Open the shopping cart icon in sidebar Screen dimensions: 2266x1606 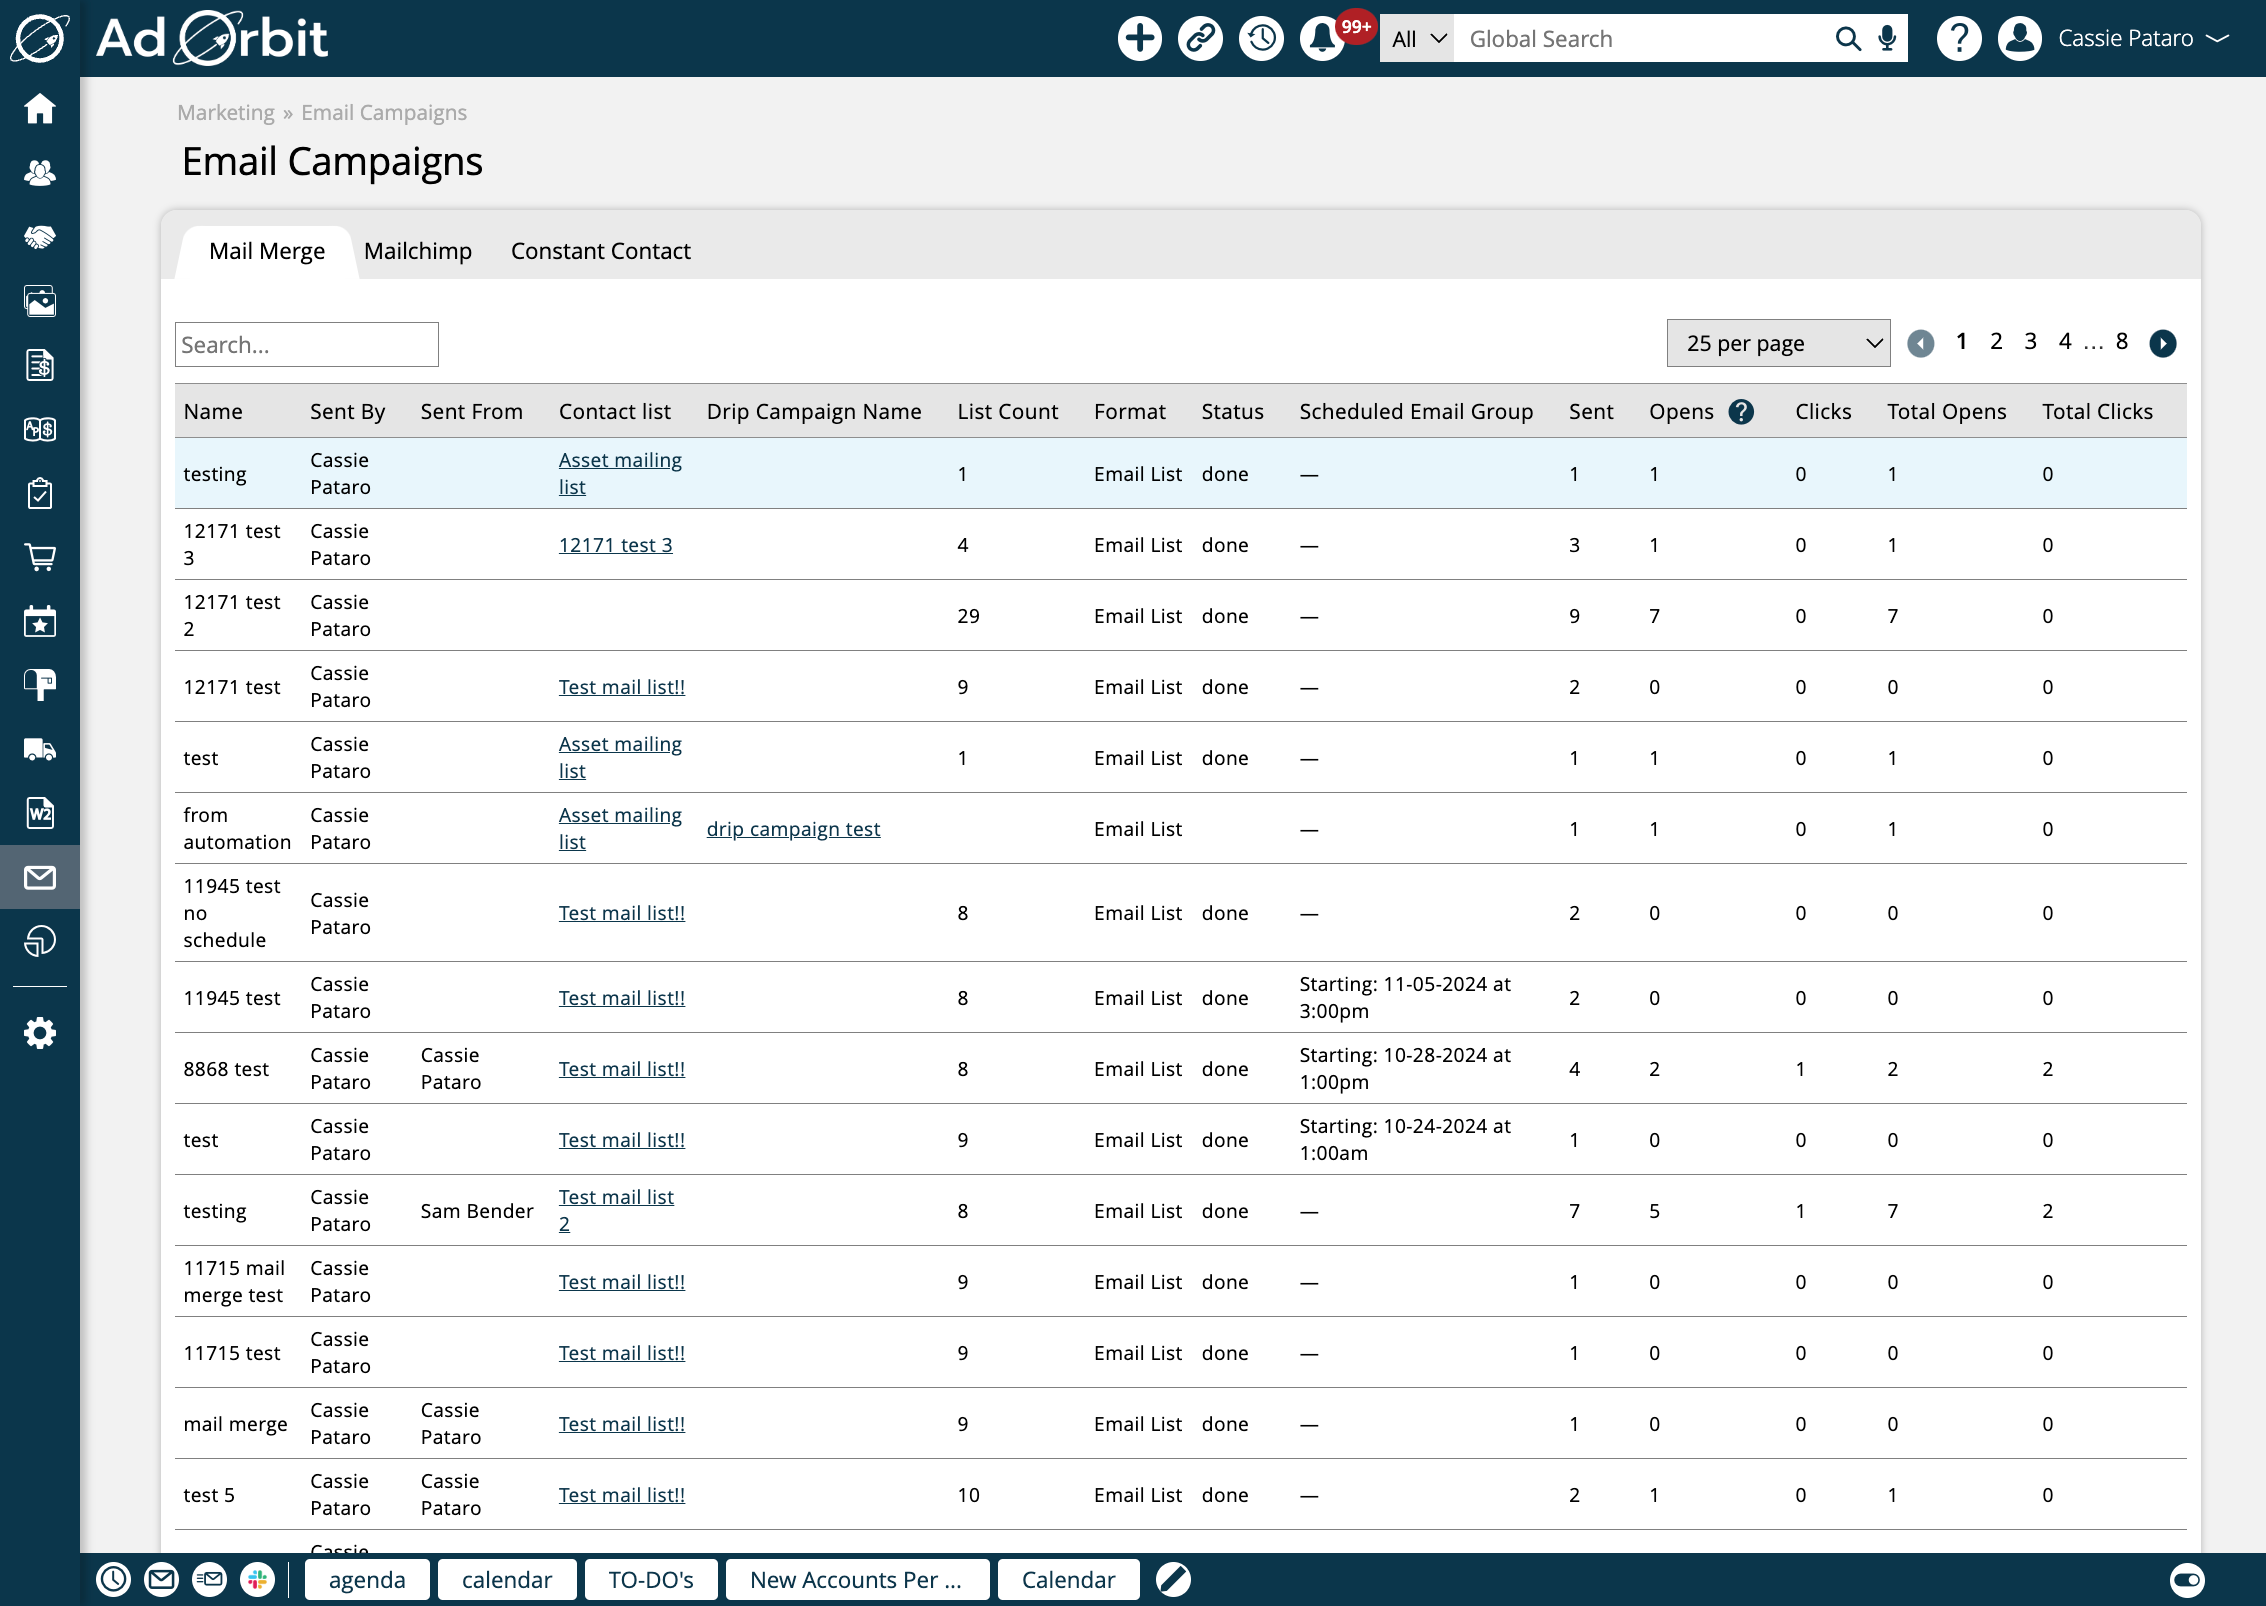40,557
